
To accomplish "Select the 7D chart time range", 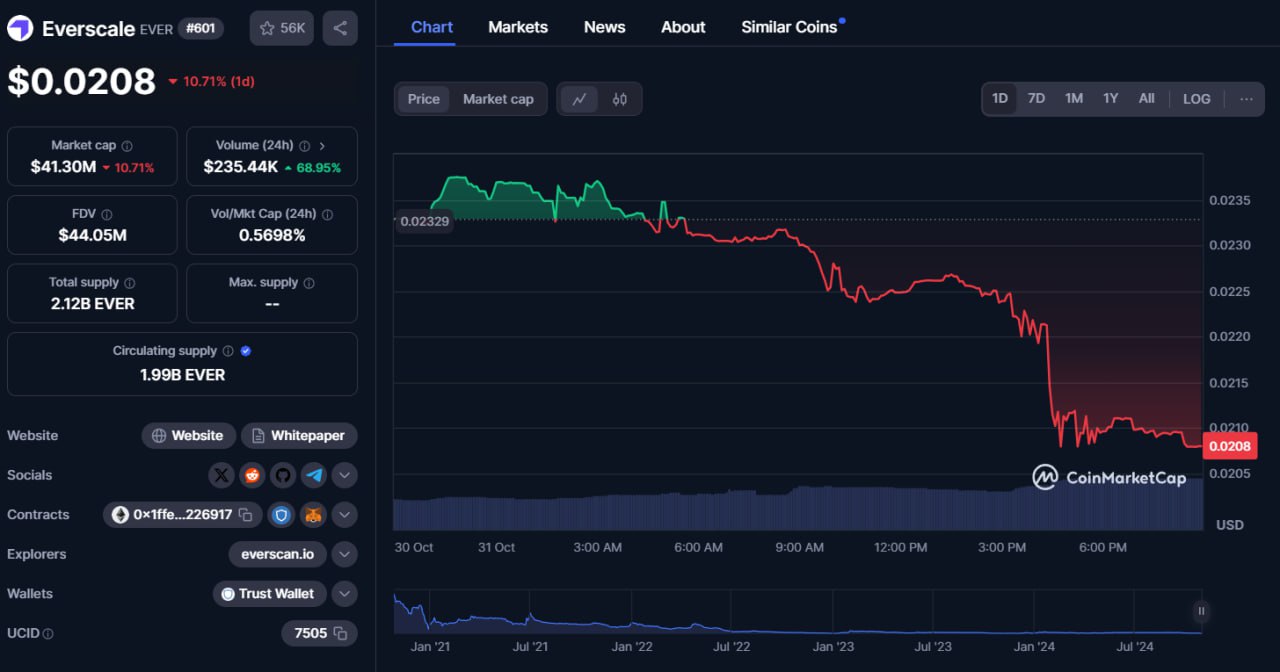I will tap(1036, 98).
